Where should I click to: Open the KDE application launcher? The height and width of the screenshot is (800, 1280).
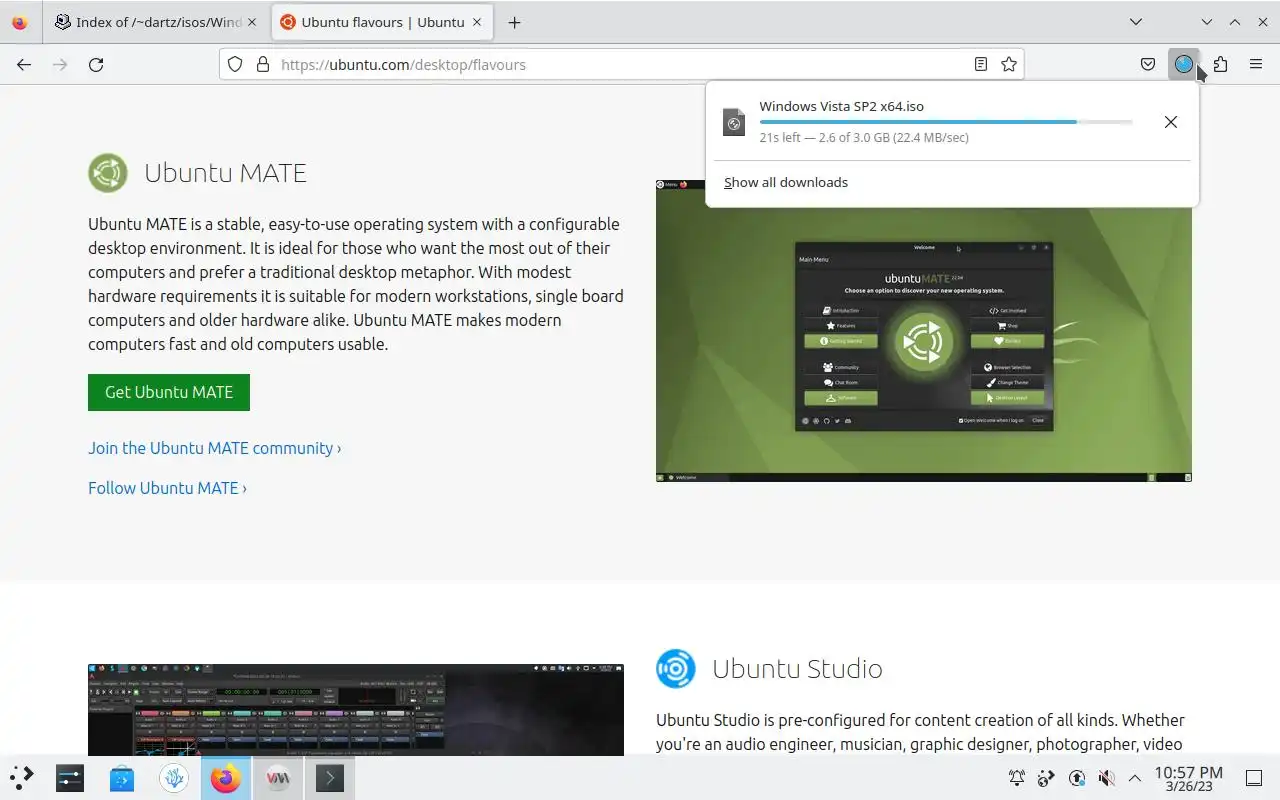click(22, 777)
